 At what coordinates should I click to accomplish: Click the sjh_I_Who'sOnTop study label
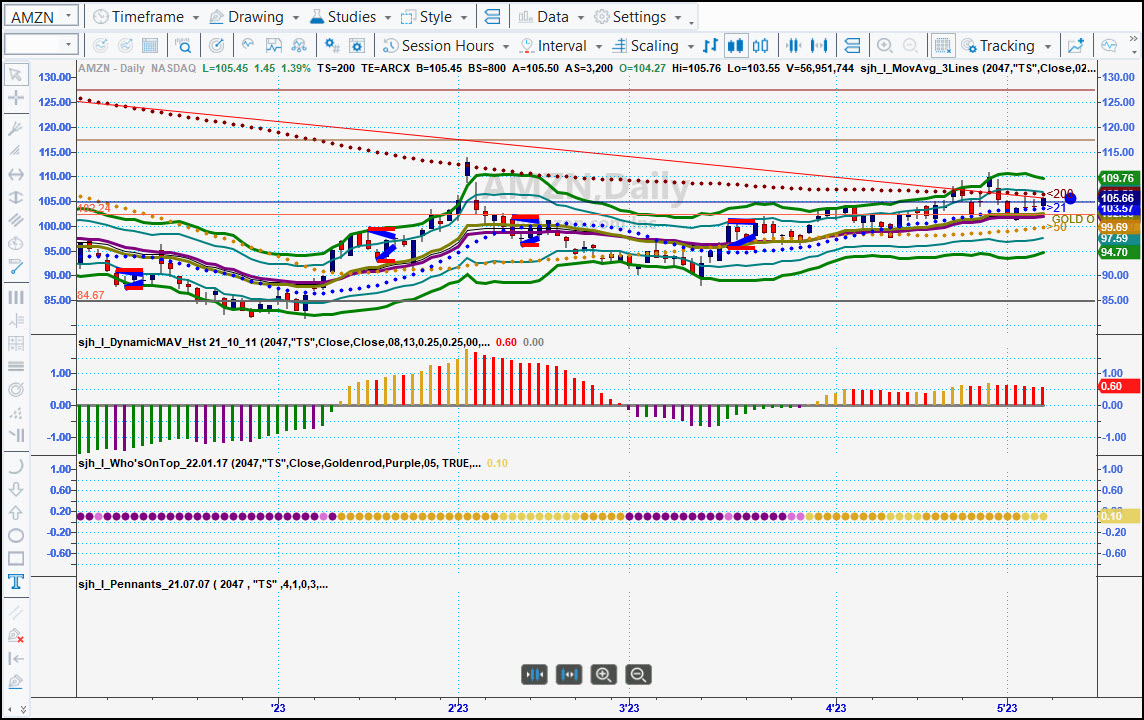tap(279, 463)
